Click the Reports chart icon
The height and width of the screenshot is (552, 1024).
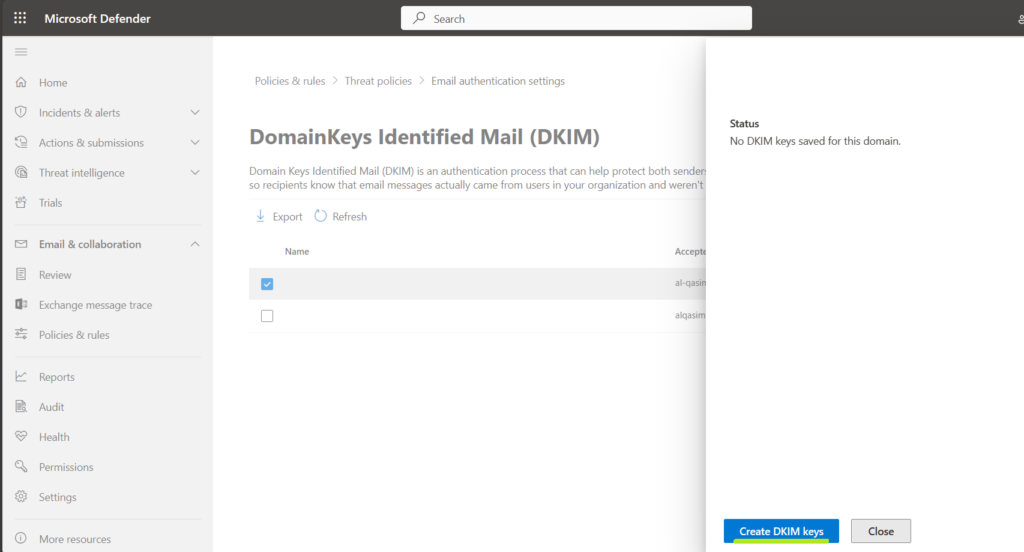coord(21,376)
